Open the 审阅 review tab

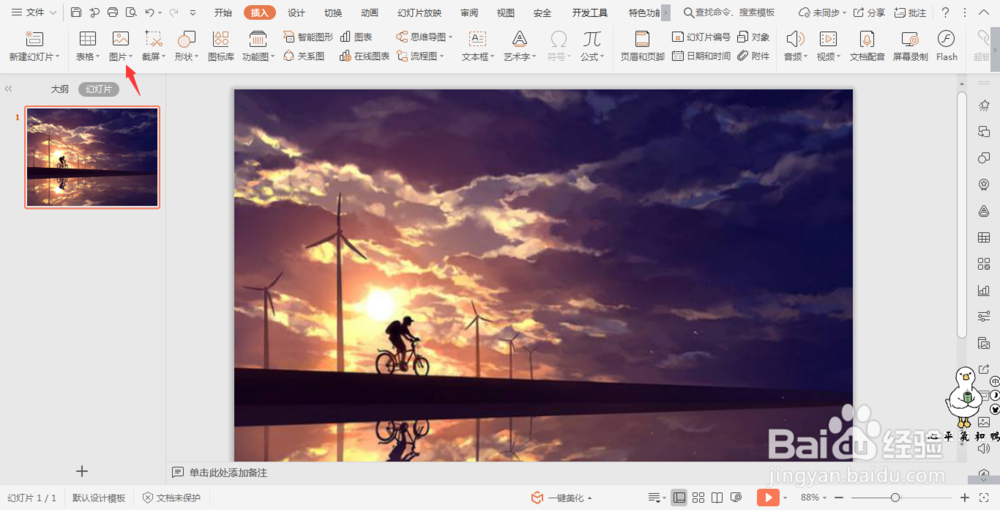[x=469, y=13]
